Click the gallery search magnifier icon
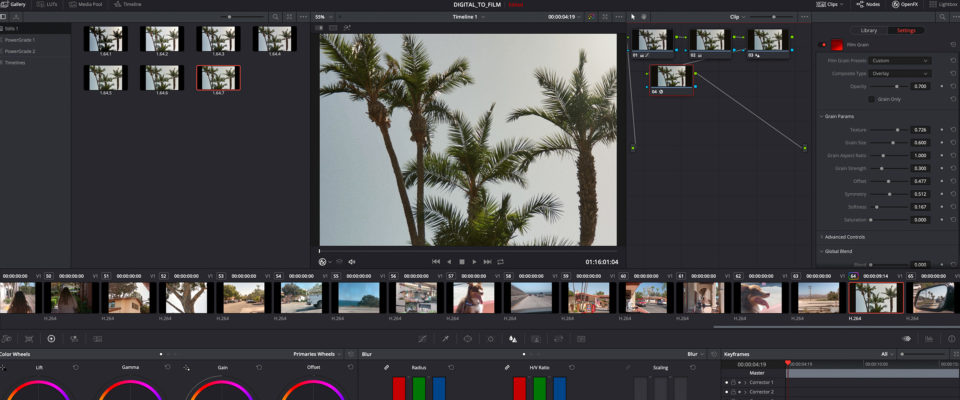Viewport: 960px width, 400px height. (x=276, y=17)
